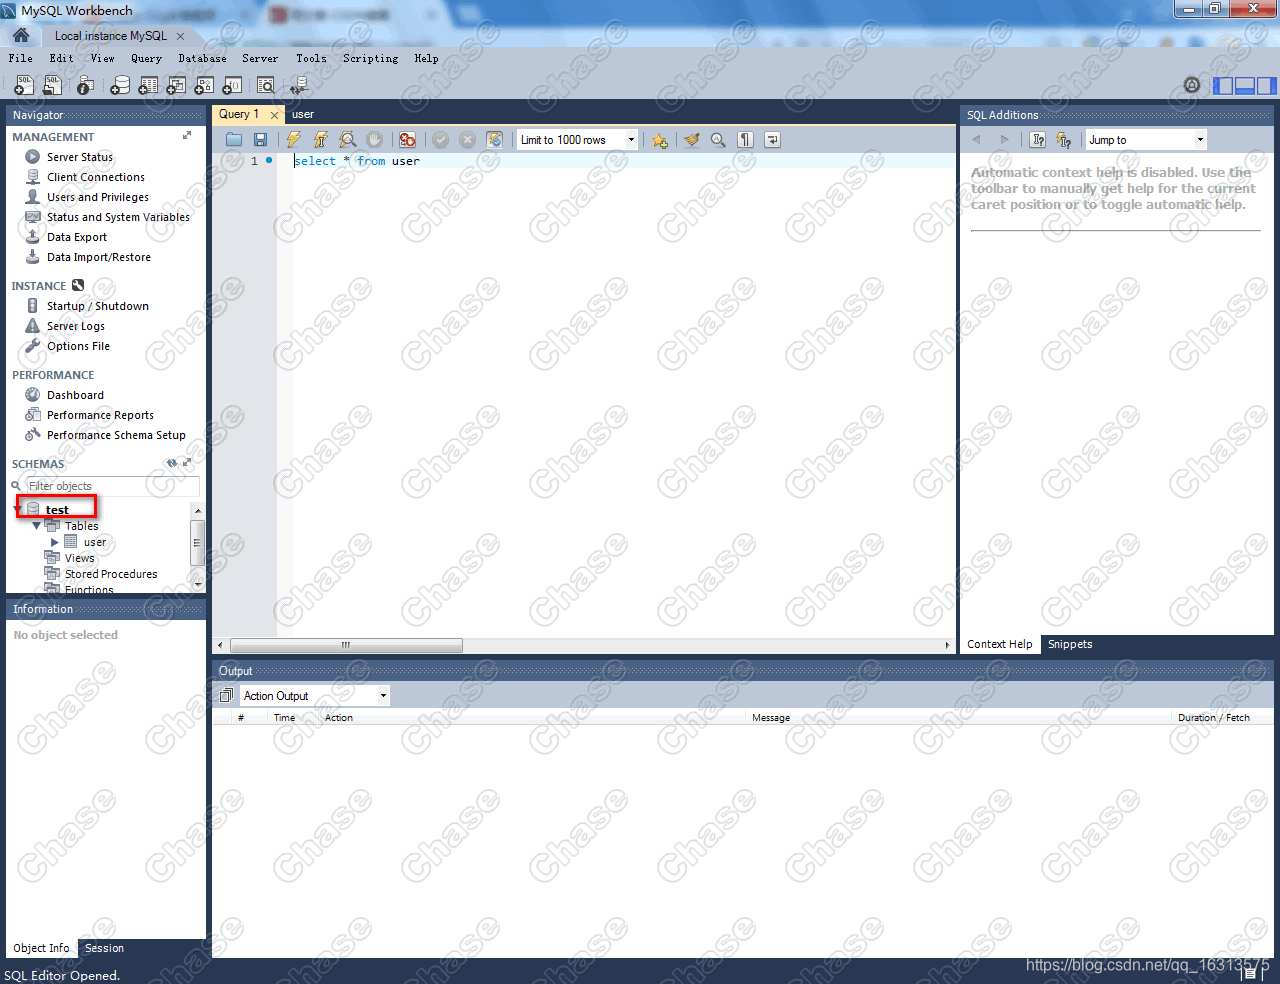The height and width of the screenshot is (984, 1280).
Task: Open the Query menu
Action: [146, 58]
